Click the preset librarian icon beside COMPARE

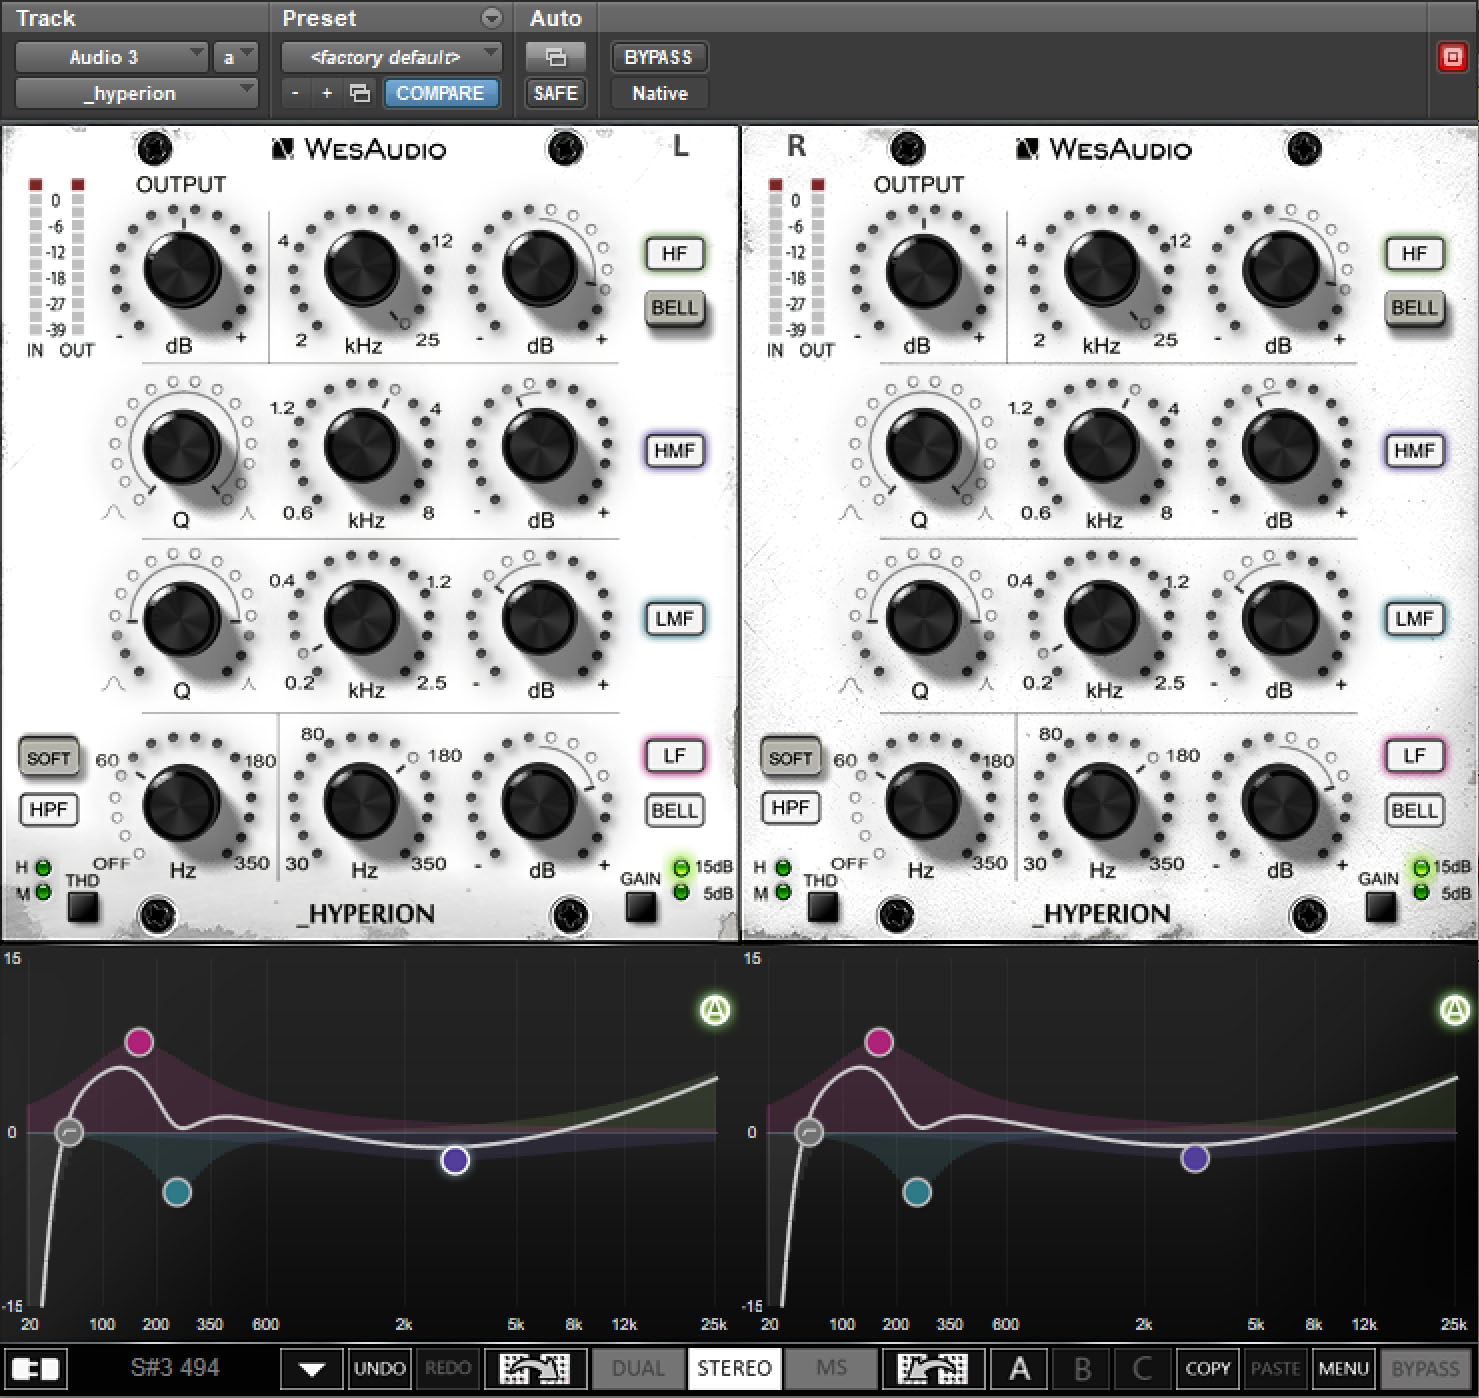357,92
